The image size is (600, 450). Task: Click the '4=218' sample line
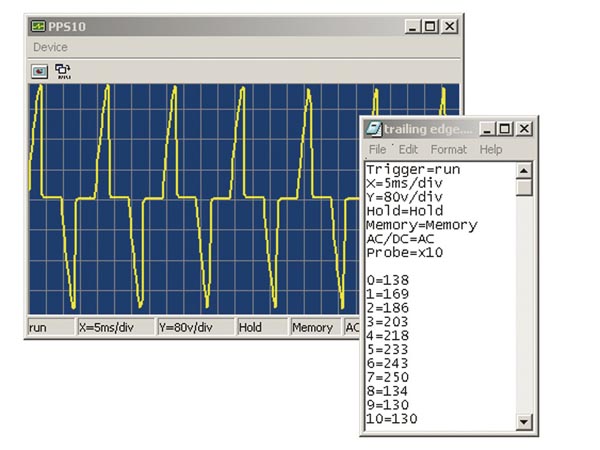pyautogui.click(x=388, y=336)
